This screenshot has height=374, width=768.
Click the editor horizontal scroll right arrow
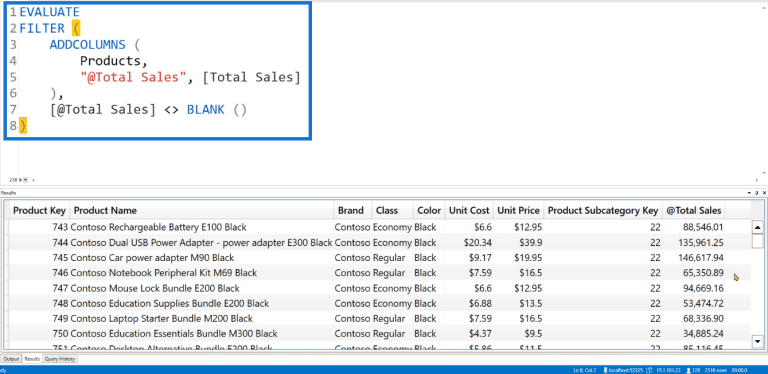point(757,180)
